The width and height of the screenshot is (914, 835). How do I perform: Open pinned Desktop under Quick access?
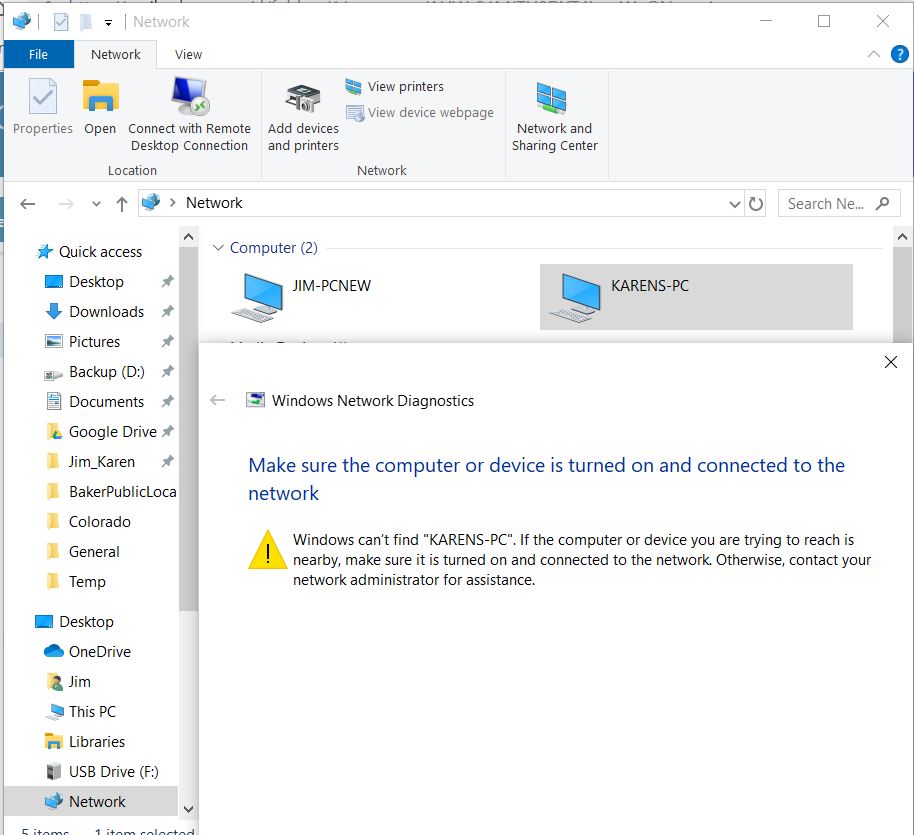coord(96,282)
